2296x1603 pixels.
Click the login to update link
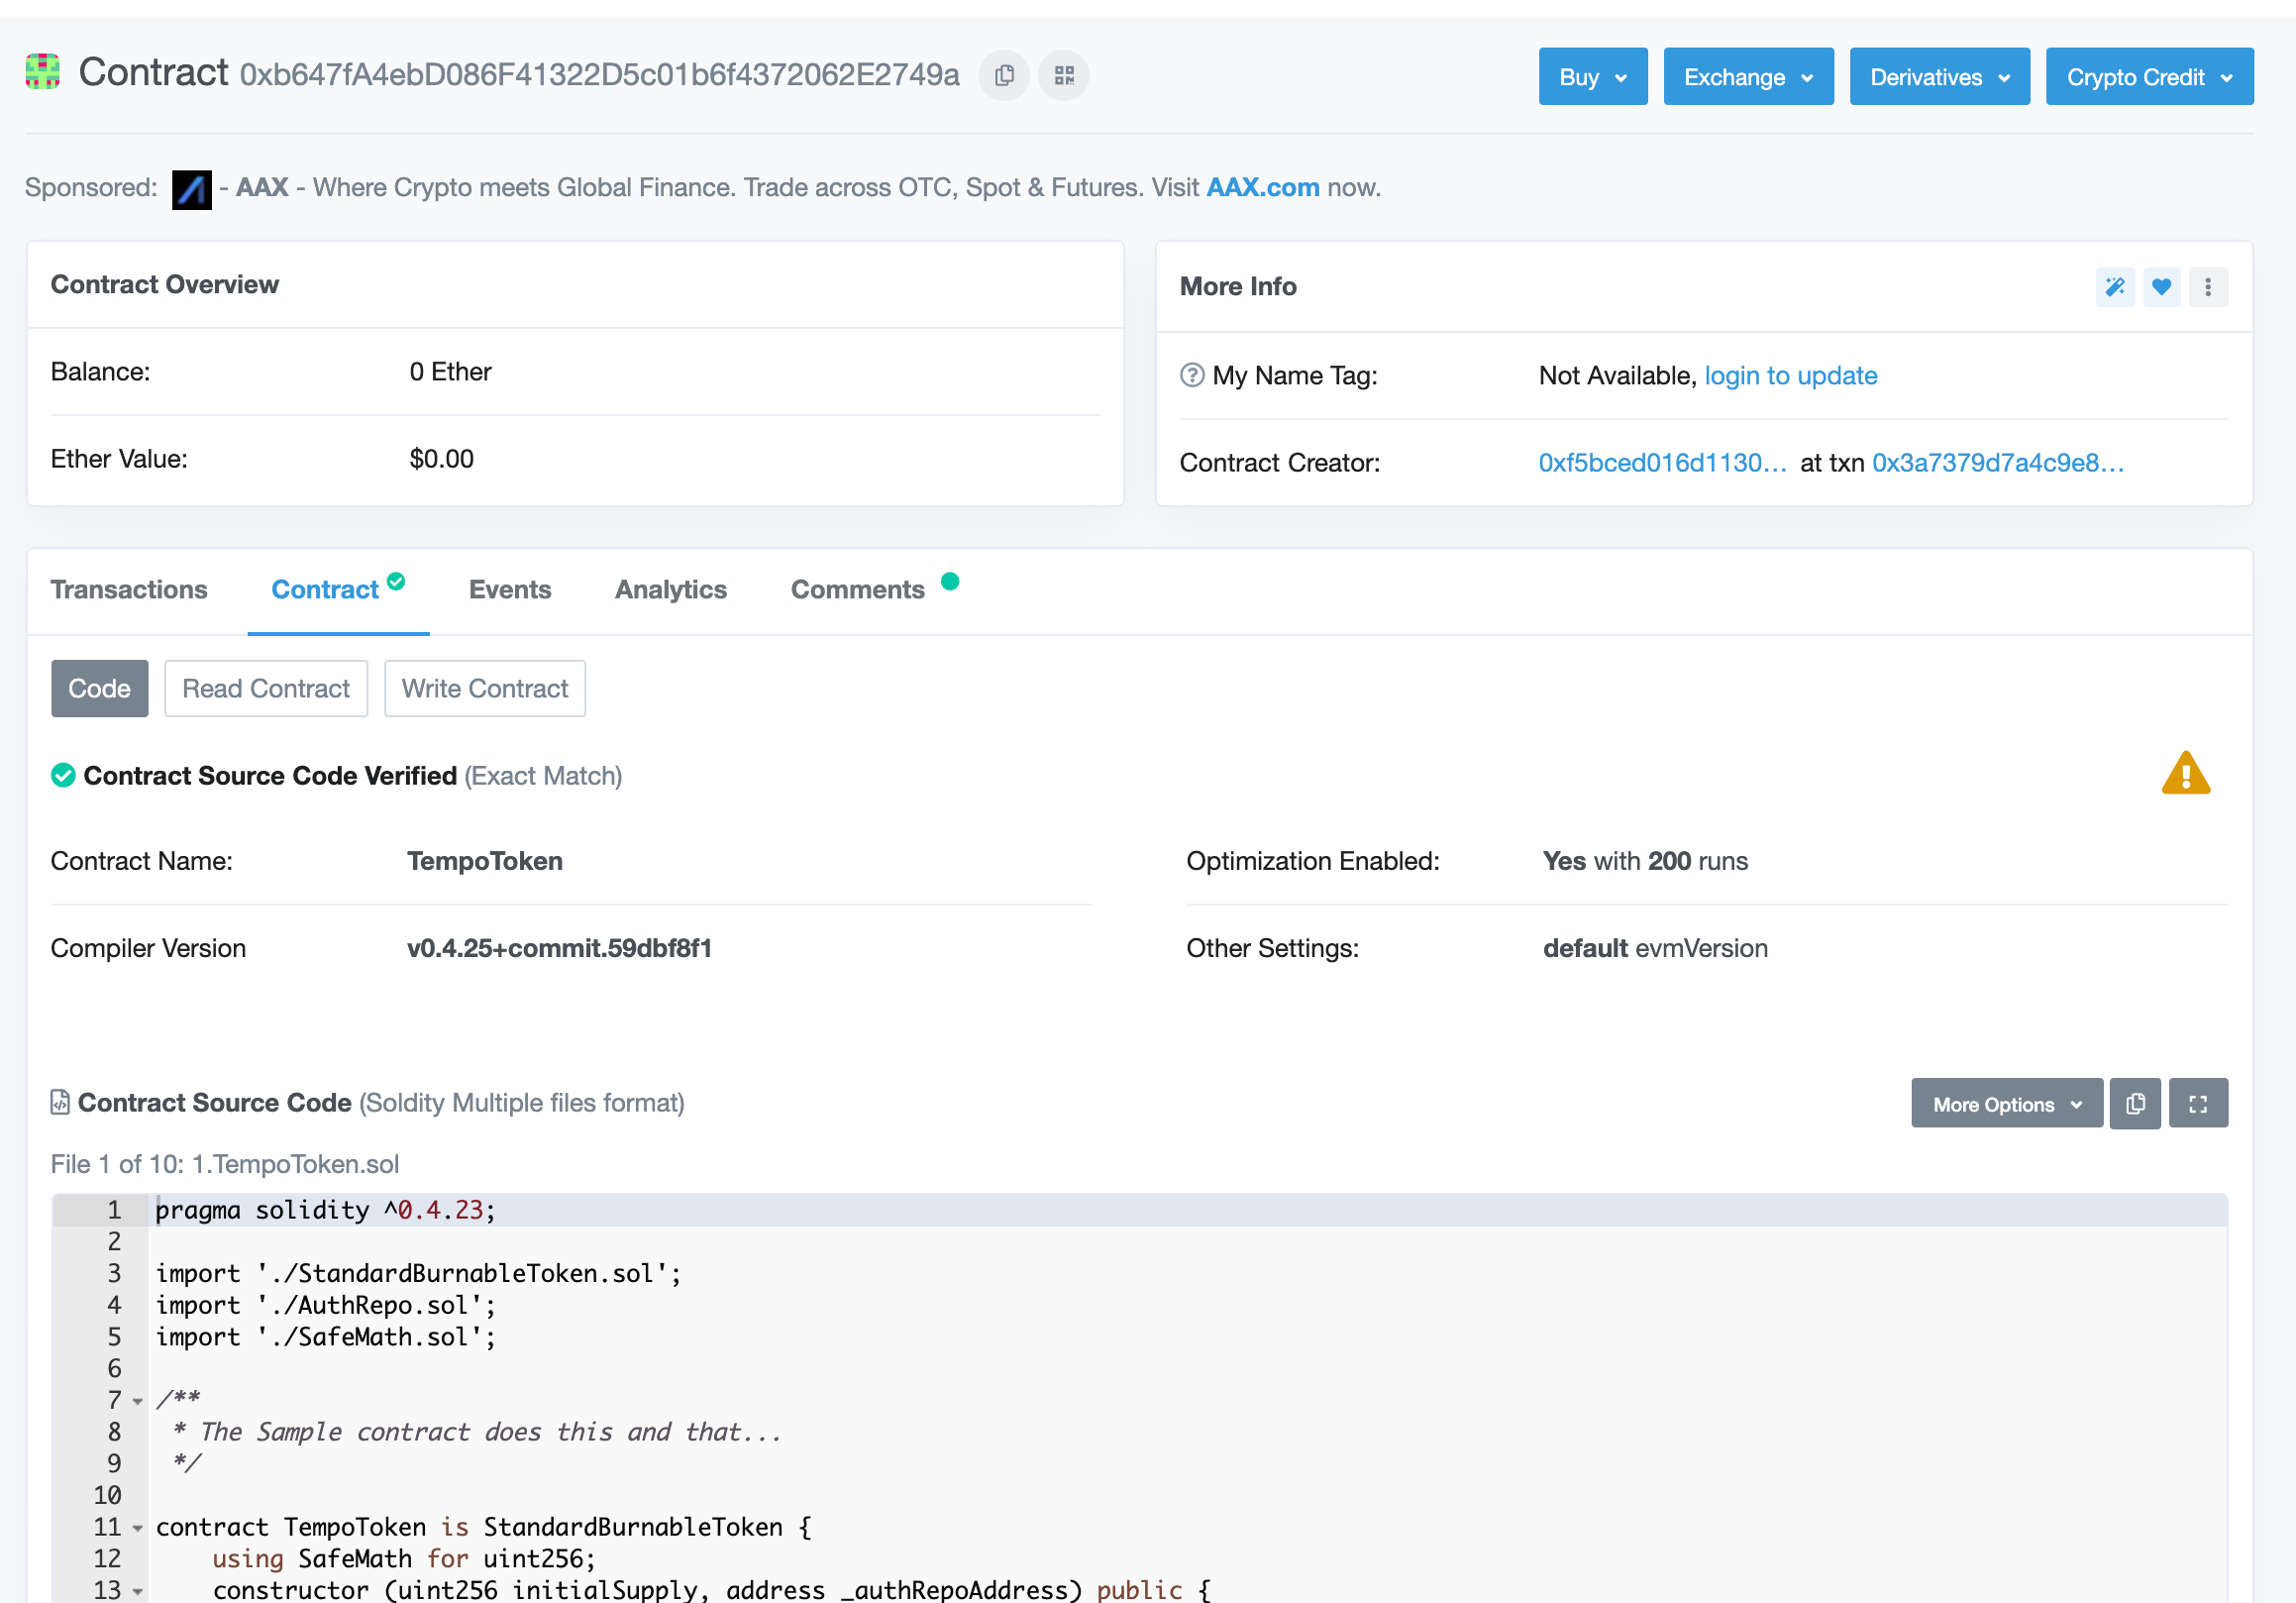tap(1790, 375)
